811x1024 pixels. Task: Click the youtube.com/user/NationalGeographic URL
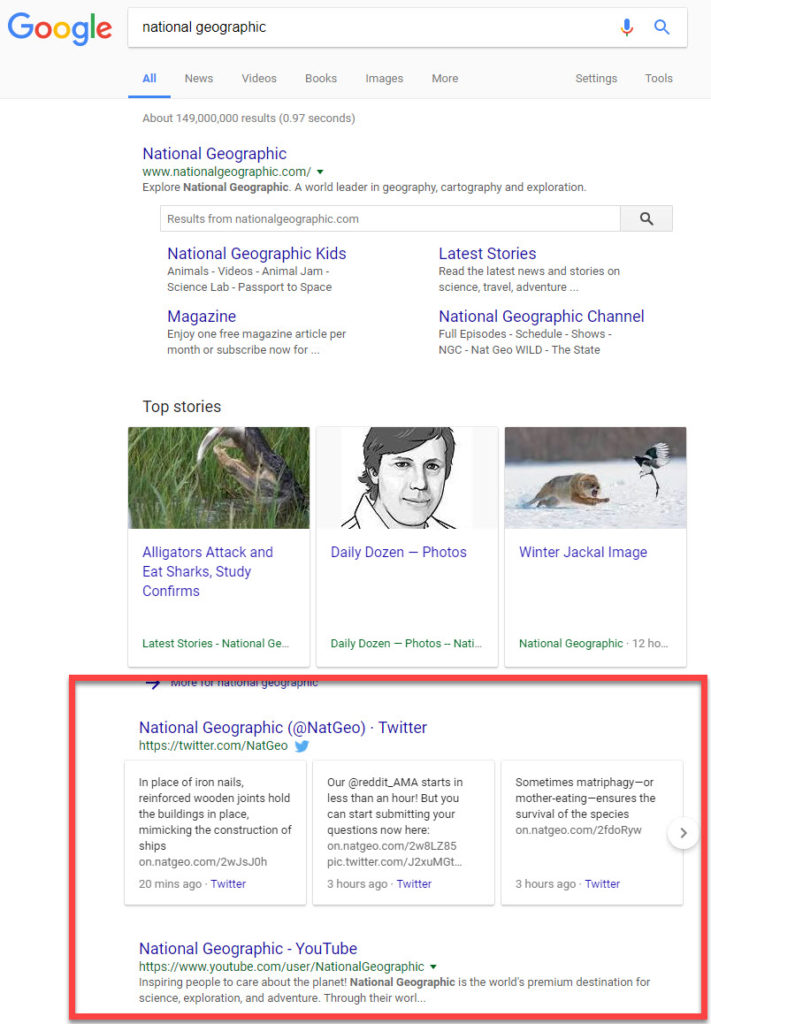(x=281, y=967)
